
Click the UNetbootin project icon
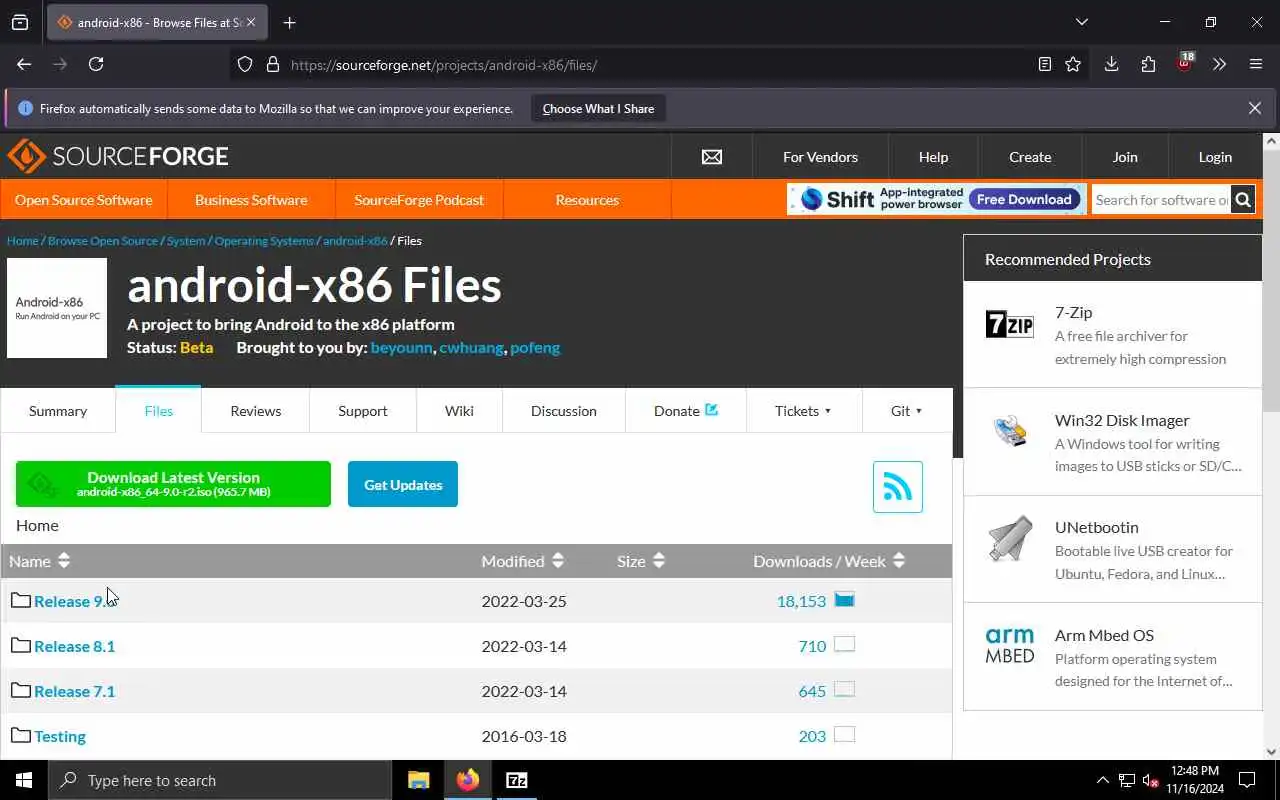[x=1010, y=538]
